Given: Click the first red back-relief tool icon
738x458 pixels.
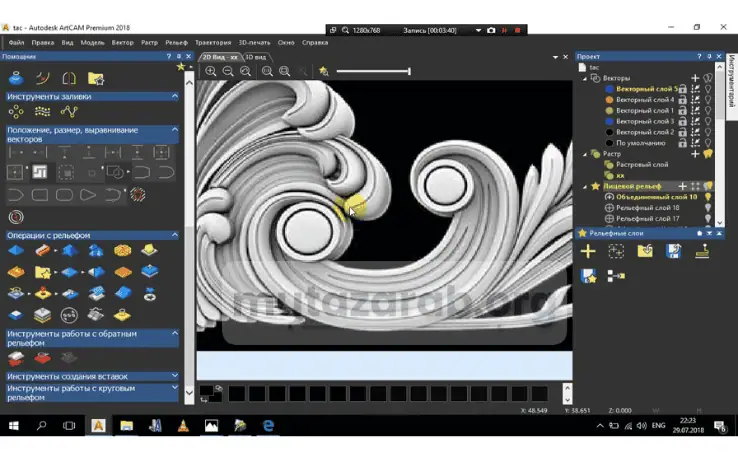Looking at the screenshot, I should coord(16,358).
